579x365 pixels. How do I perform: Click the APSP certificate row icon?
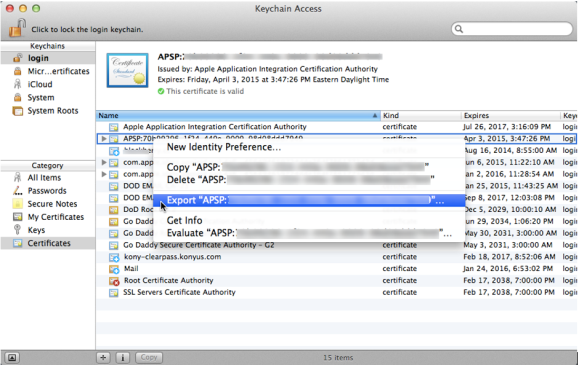tap(114, 139)
